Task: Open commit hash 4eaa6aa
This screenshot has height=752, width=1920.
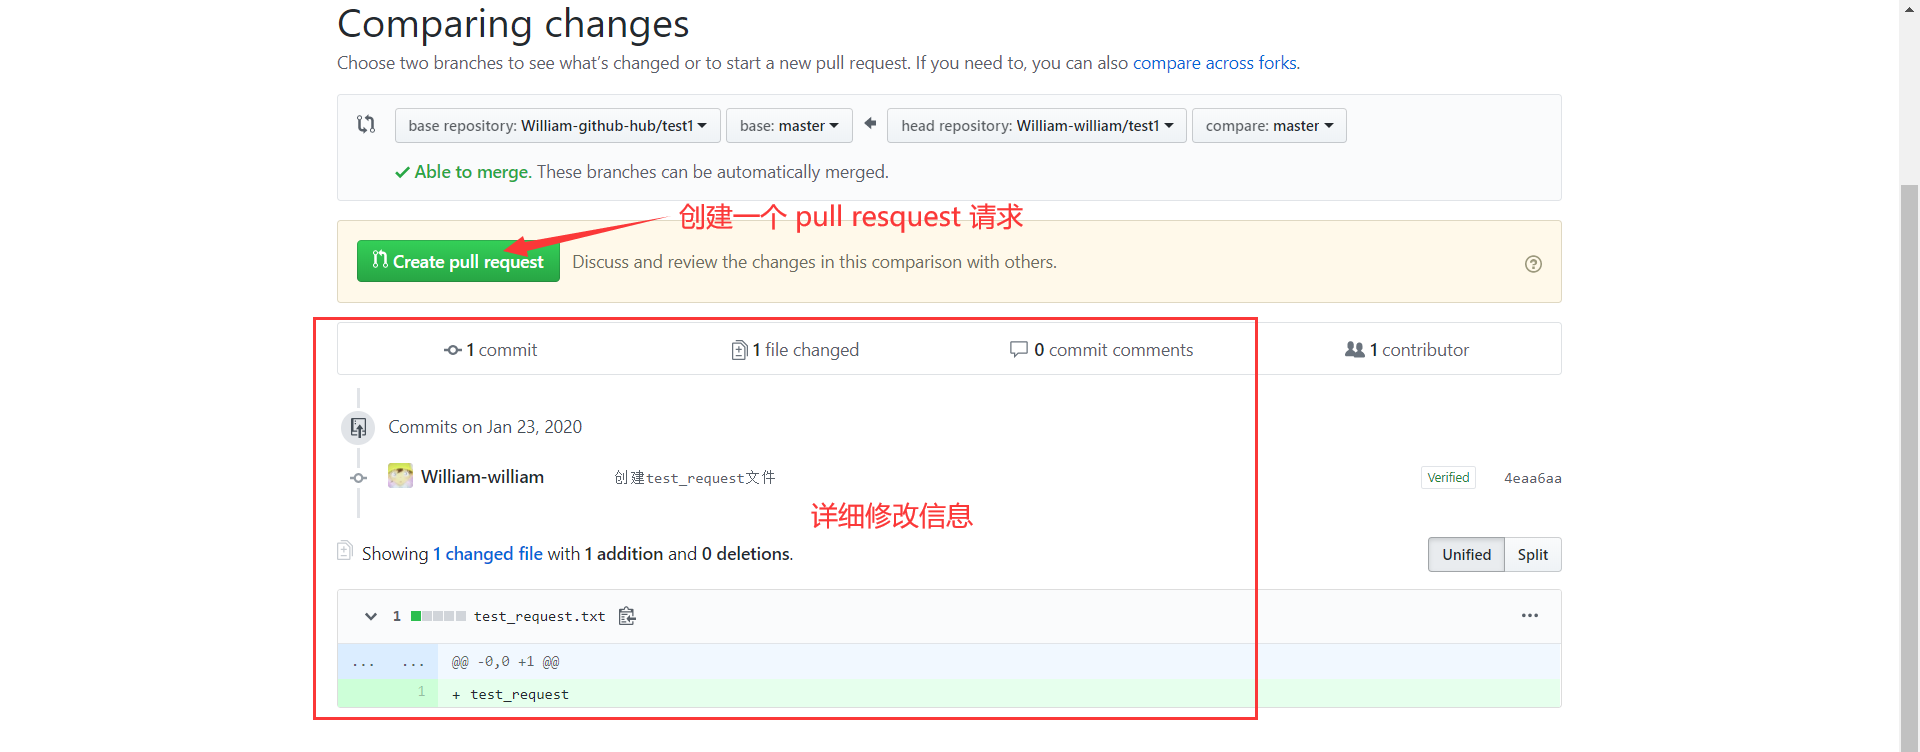Action: (1532, 478)
